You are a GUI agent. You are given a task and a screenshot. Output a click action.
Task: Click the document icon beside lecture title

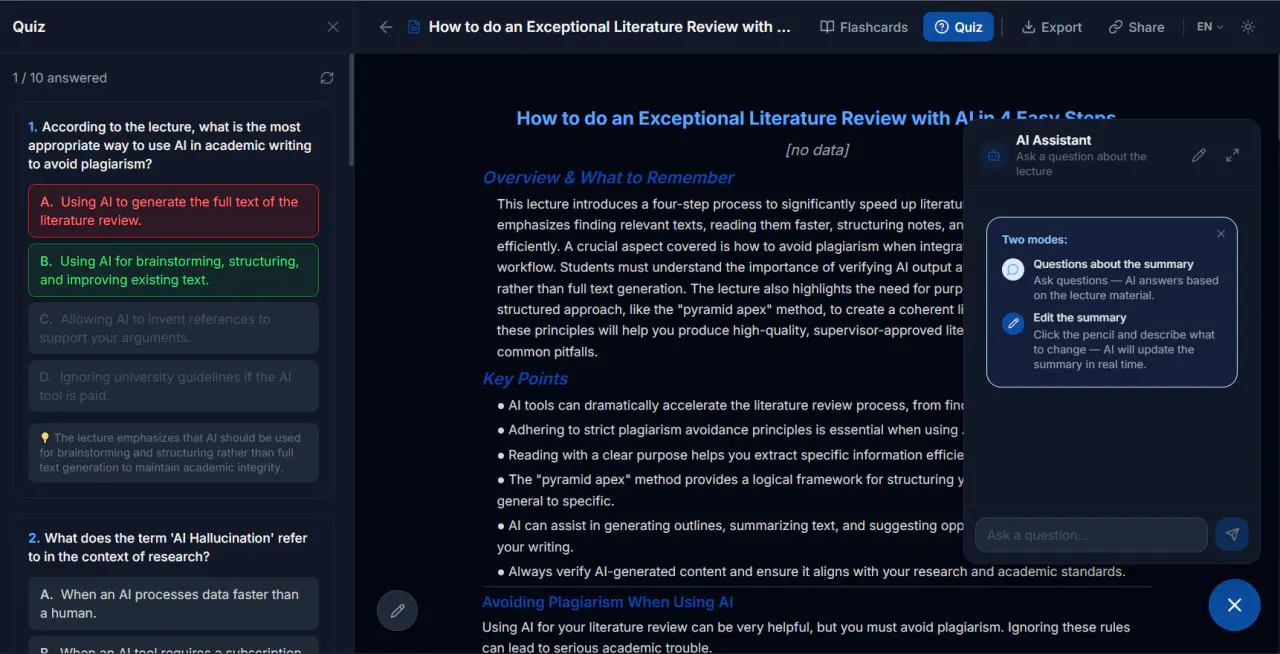(414, 27)
